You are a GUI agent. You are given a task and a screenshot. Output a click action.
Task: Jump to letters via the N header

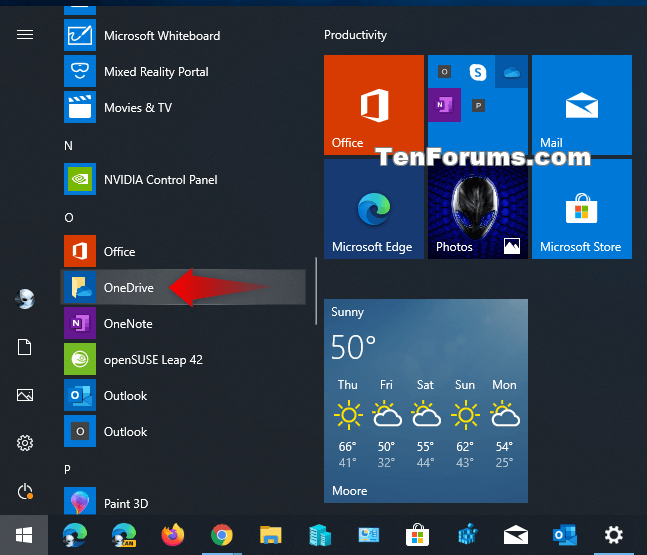68,146
